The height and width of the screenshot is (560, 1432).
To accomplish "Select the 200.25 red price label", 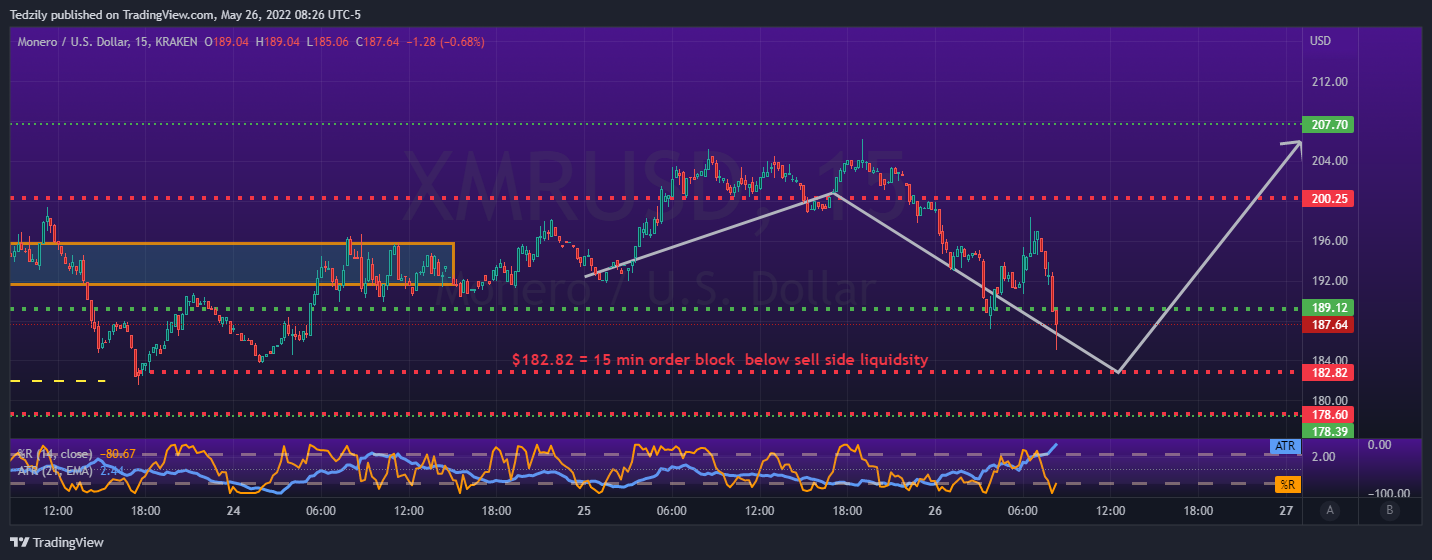I will coord(1328,199).
